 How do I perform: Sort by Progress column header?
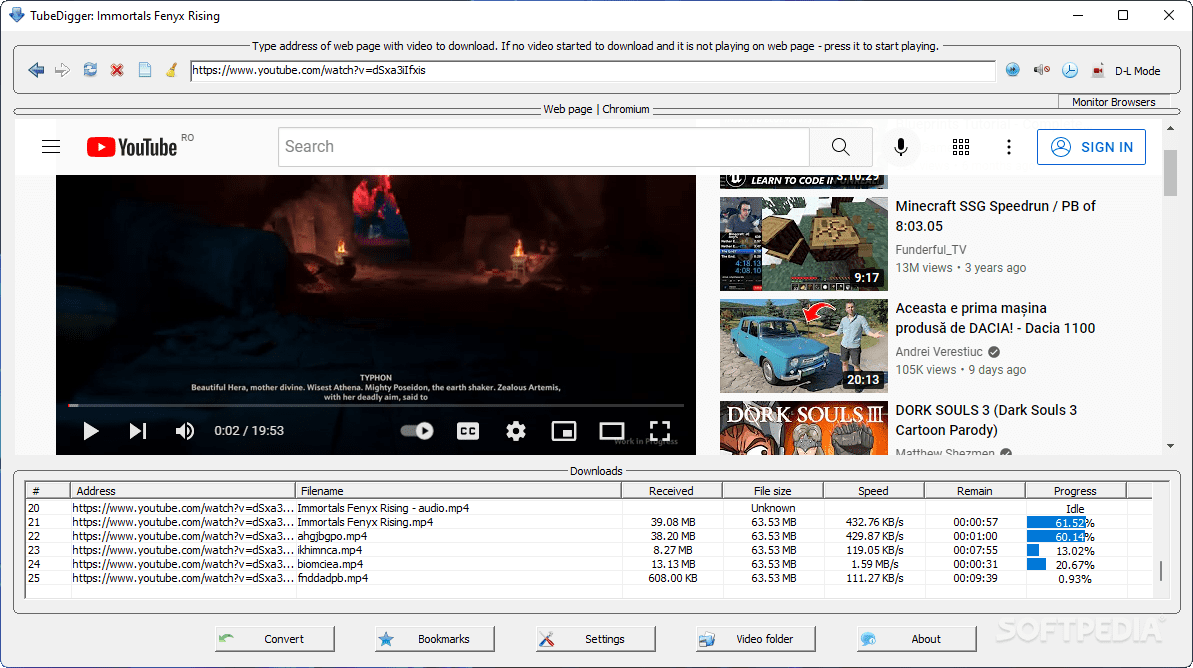(1075, 491)
